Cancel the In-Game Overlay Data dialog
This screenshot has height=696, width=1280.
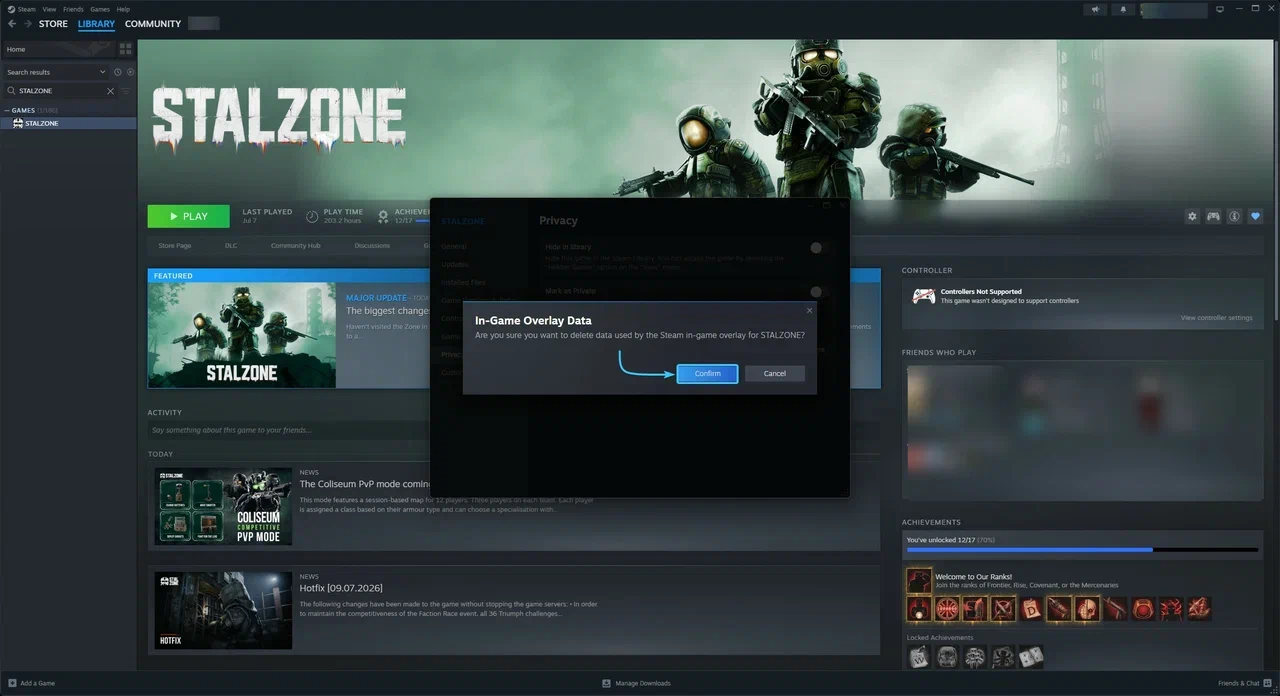[x=775, y=373]
